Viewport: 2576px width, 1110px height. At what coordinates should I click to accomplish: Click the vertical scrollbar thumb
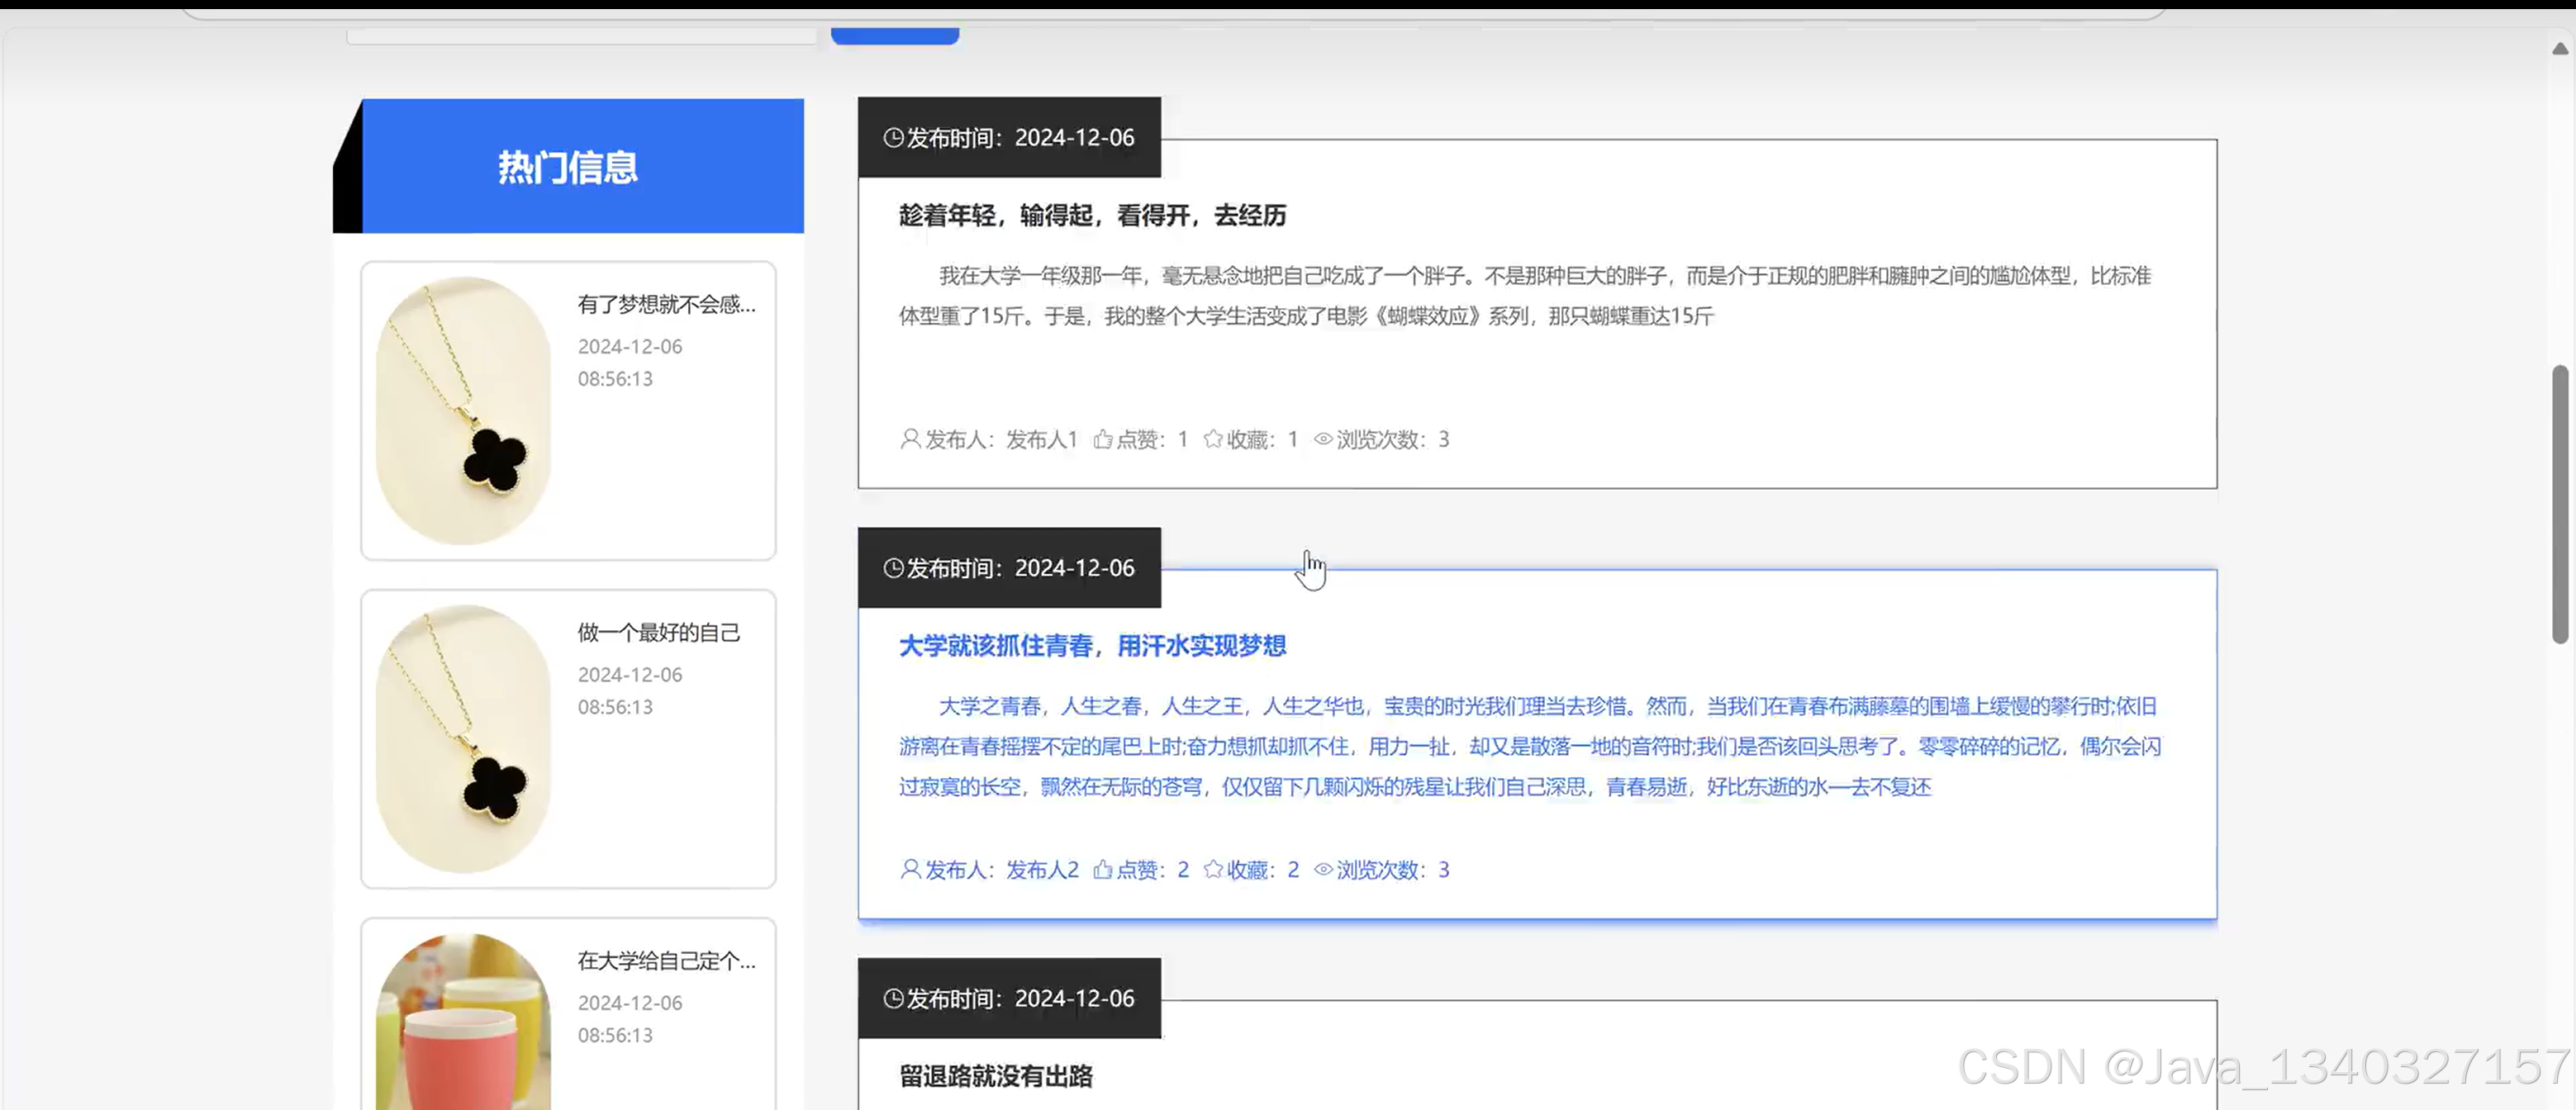point(2559,505)
